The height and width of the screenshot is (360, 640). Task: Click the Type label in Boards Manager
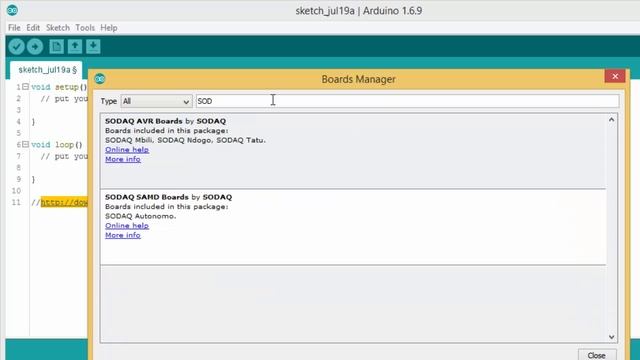click(109, 101)
